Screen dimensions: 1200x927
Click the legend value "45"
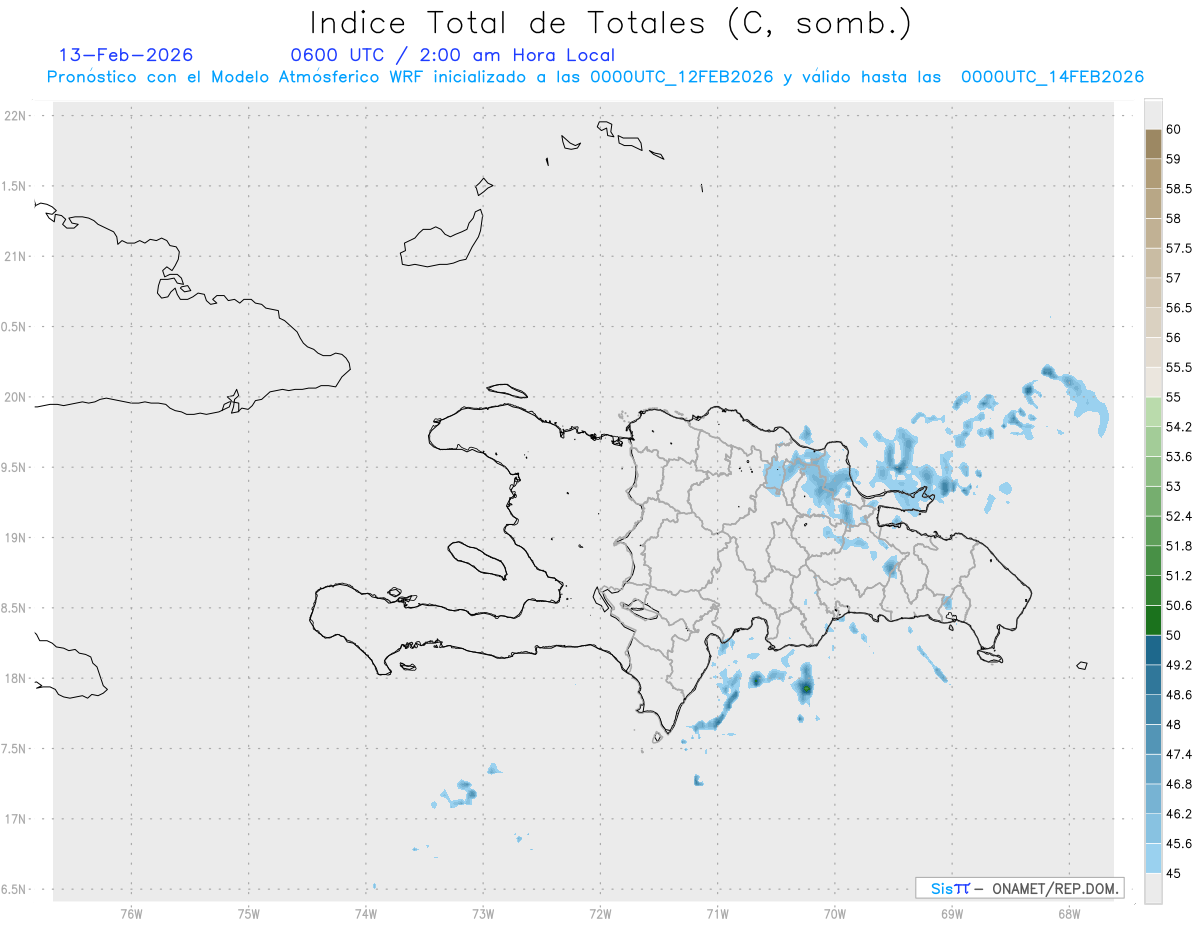[1173, 873]
